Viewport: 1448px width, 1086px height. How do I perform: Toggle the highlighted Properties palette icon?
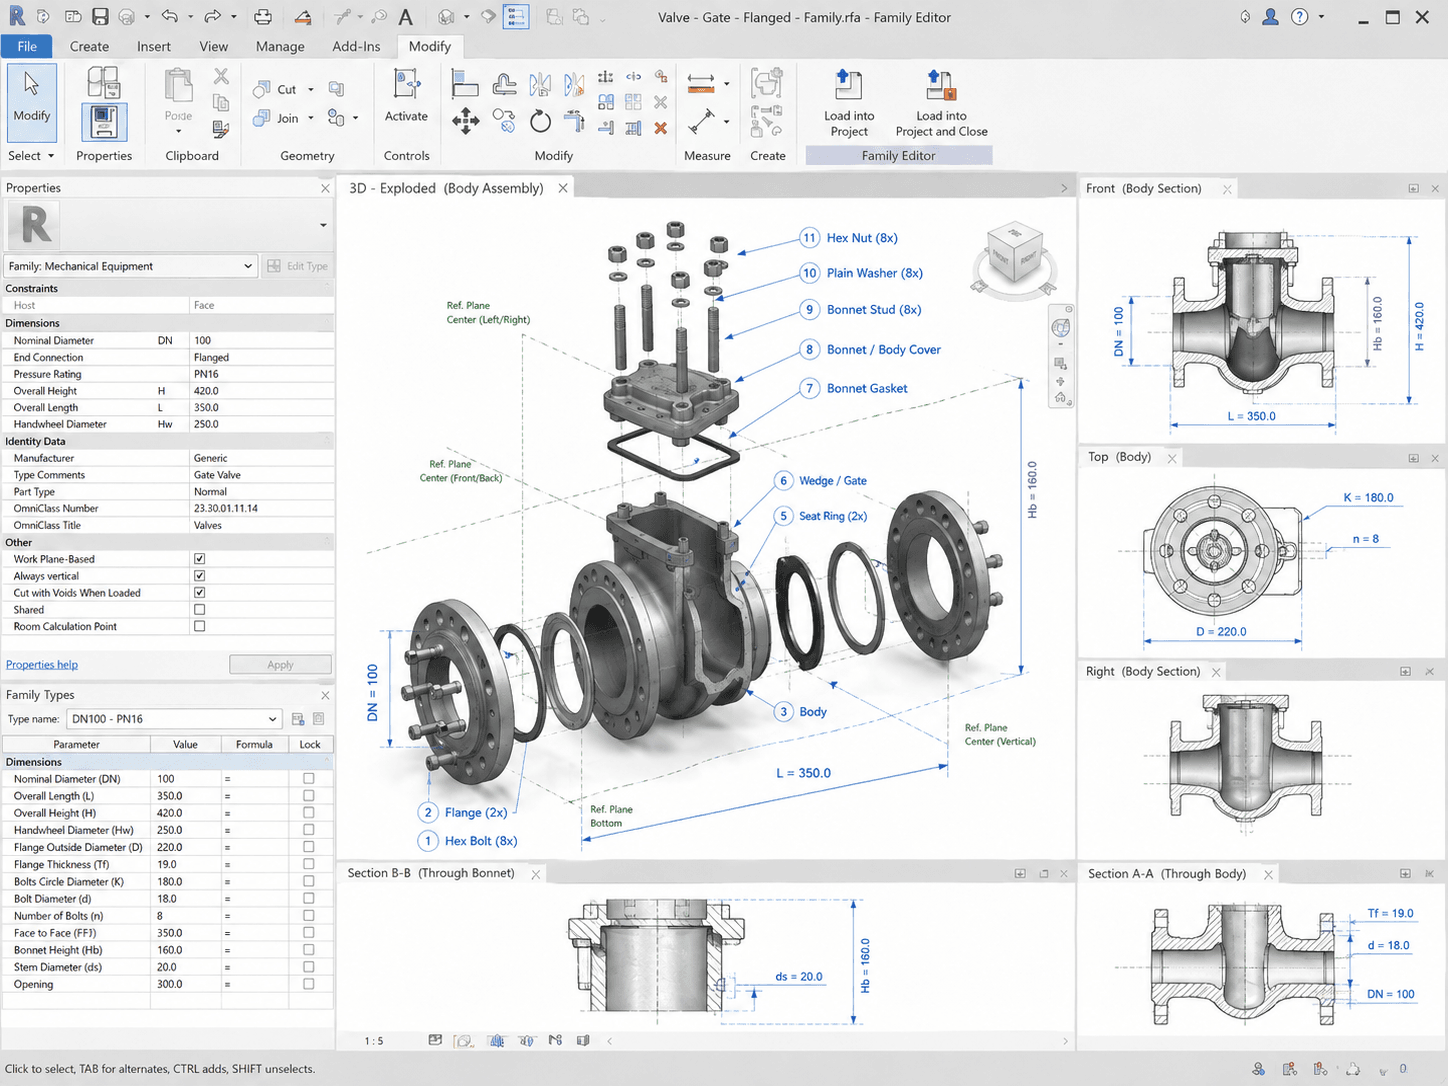click(x=103, y=122)
